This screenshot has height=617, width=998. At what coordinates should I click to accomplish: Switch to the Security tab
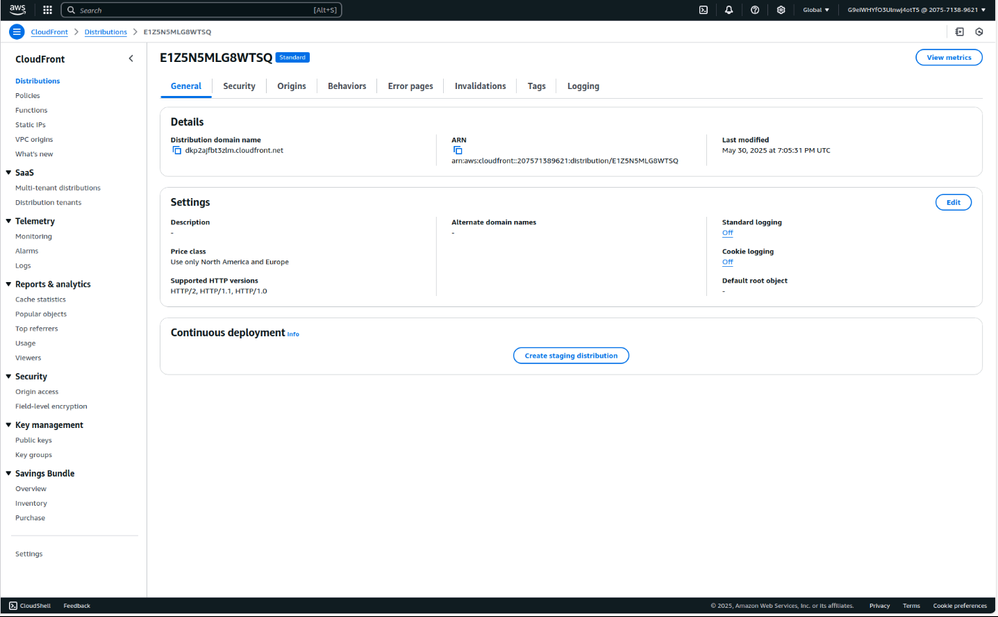tap(239, 86)
